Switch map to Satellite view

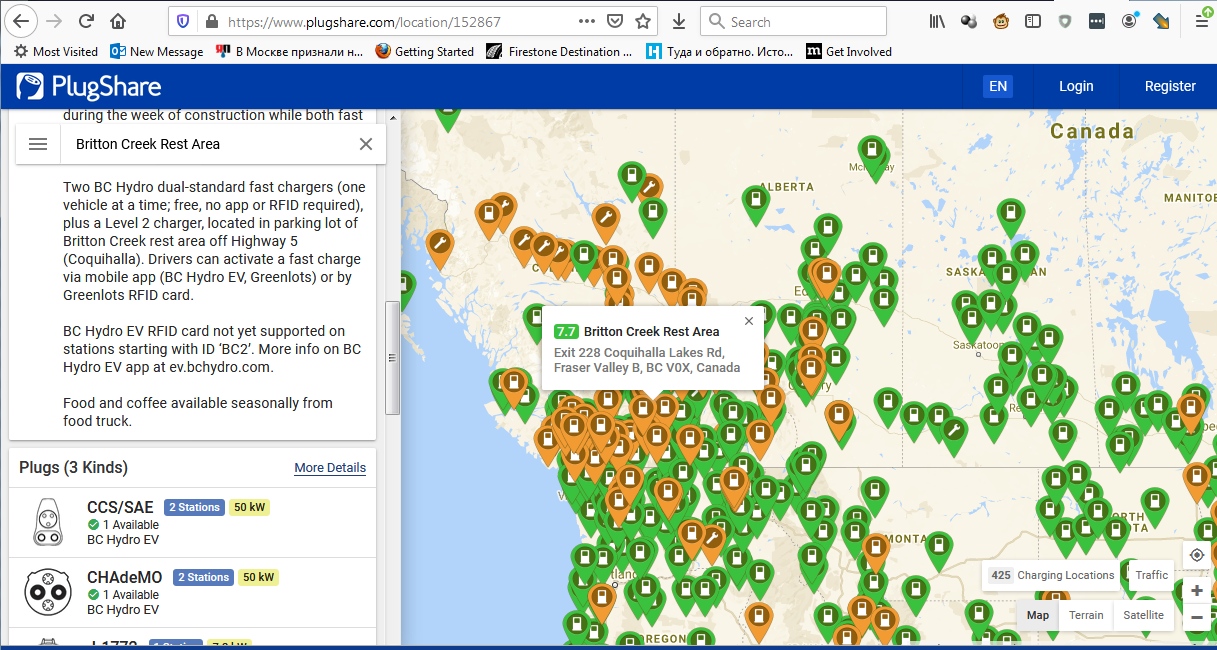click(x=1143, y=615)
